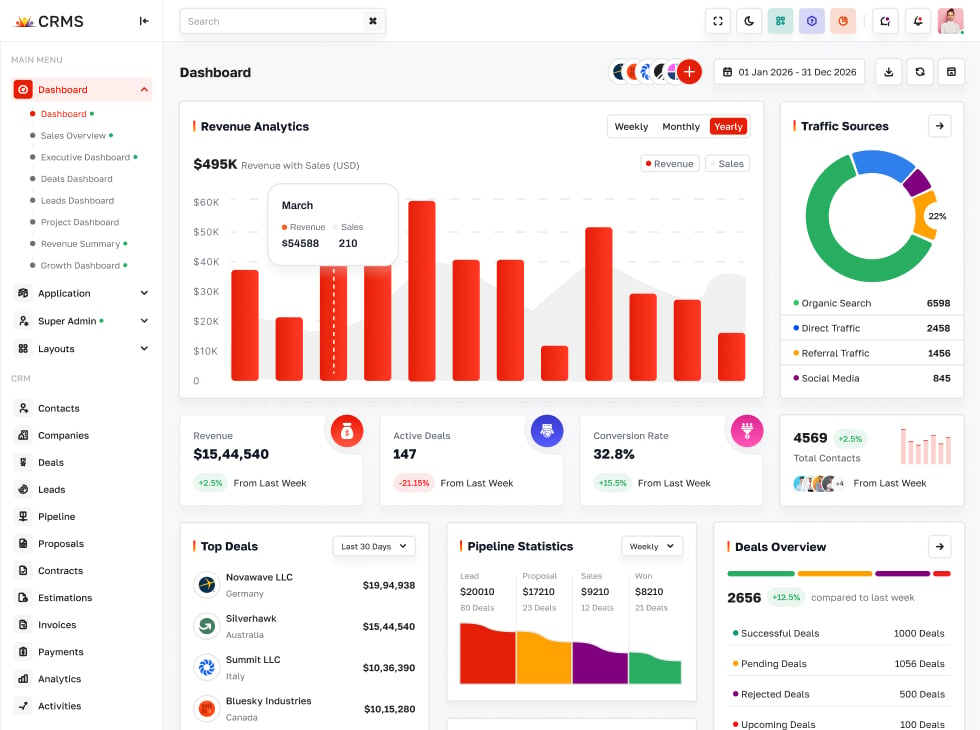Open Estimations in the sidebar

tap(65, 598)
